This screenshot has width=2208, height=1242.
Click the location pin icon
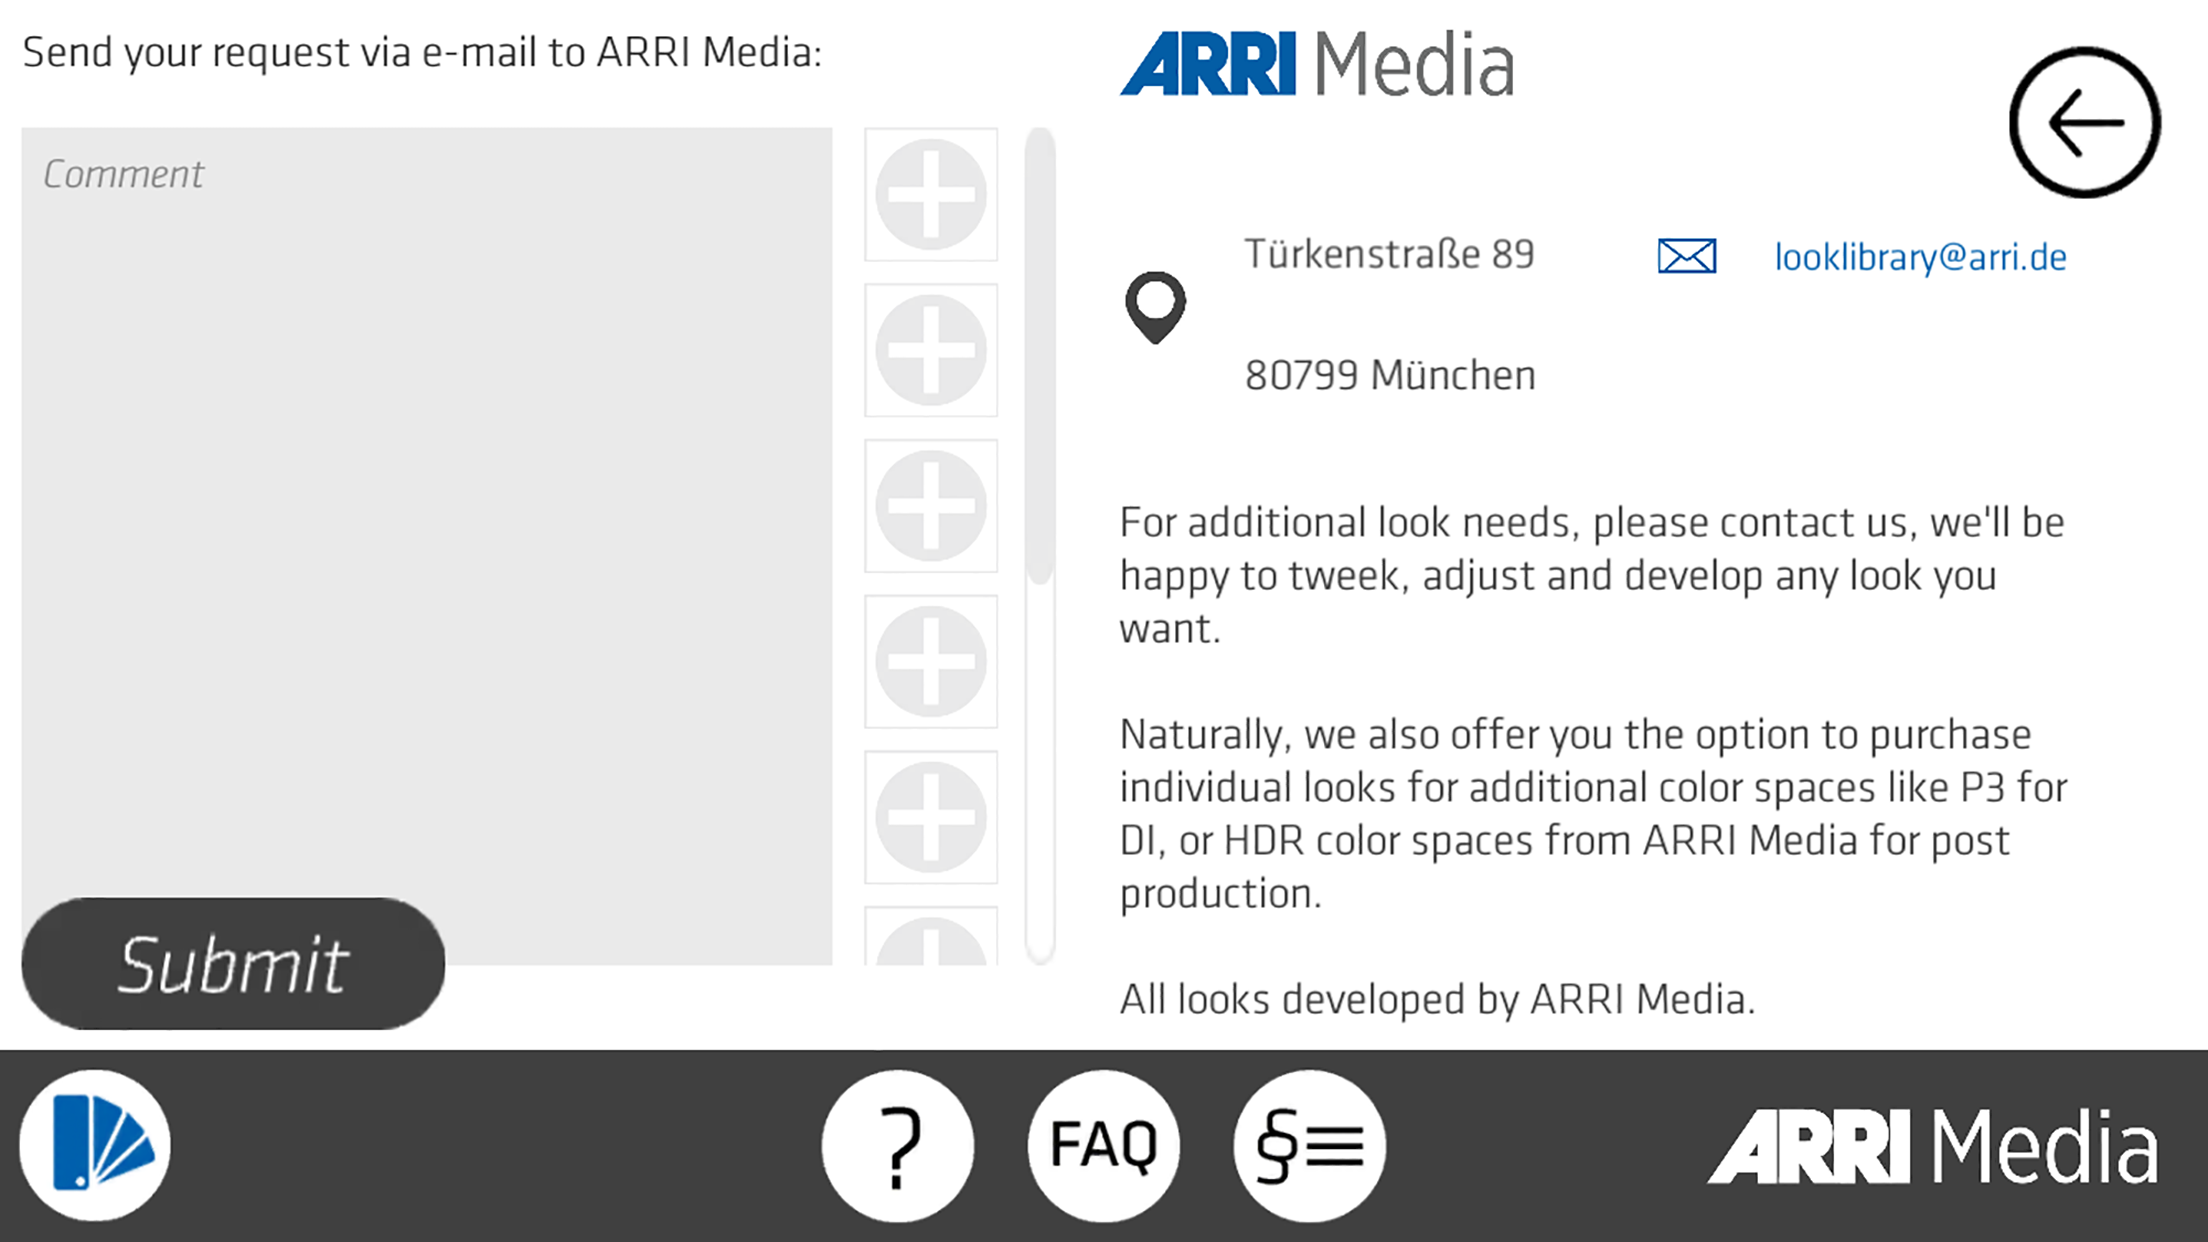1155,307
